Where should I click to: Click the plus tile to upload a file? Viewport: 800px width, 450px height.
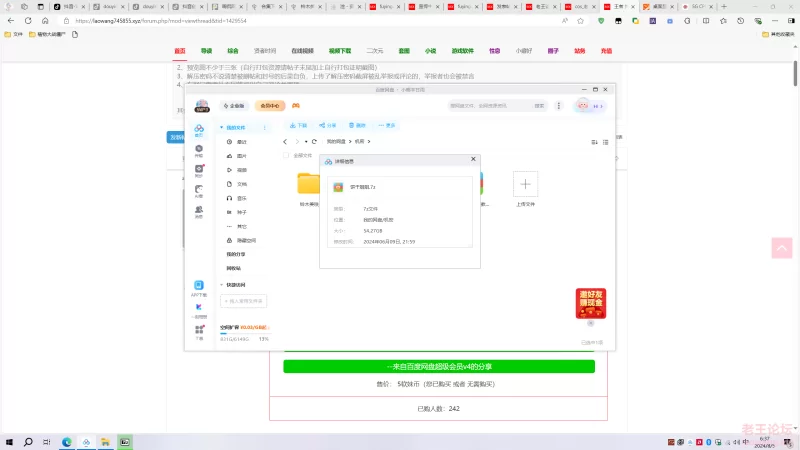pos(526,184)
